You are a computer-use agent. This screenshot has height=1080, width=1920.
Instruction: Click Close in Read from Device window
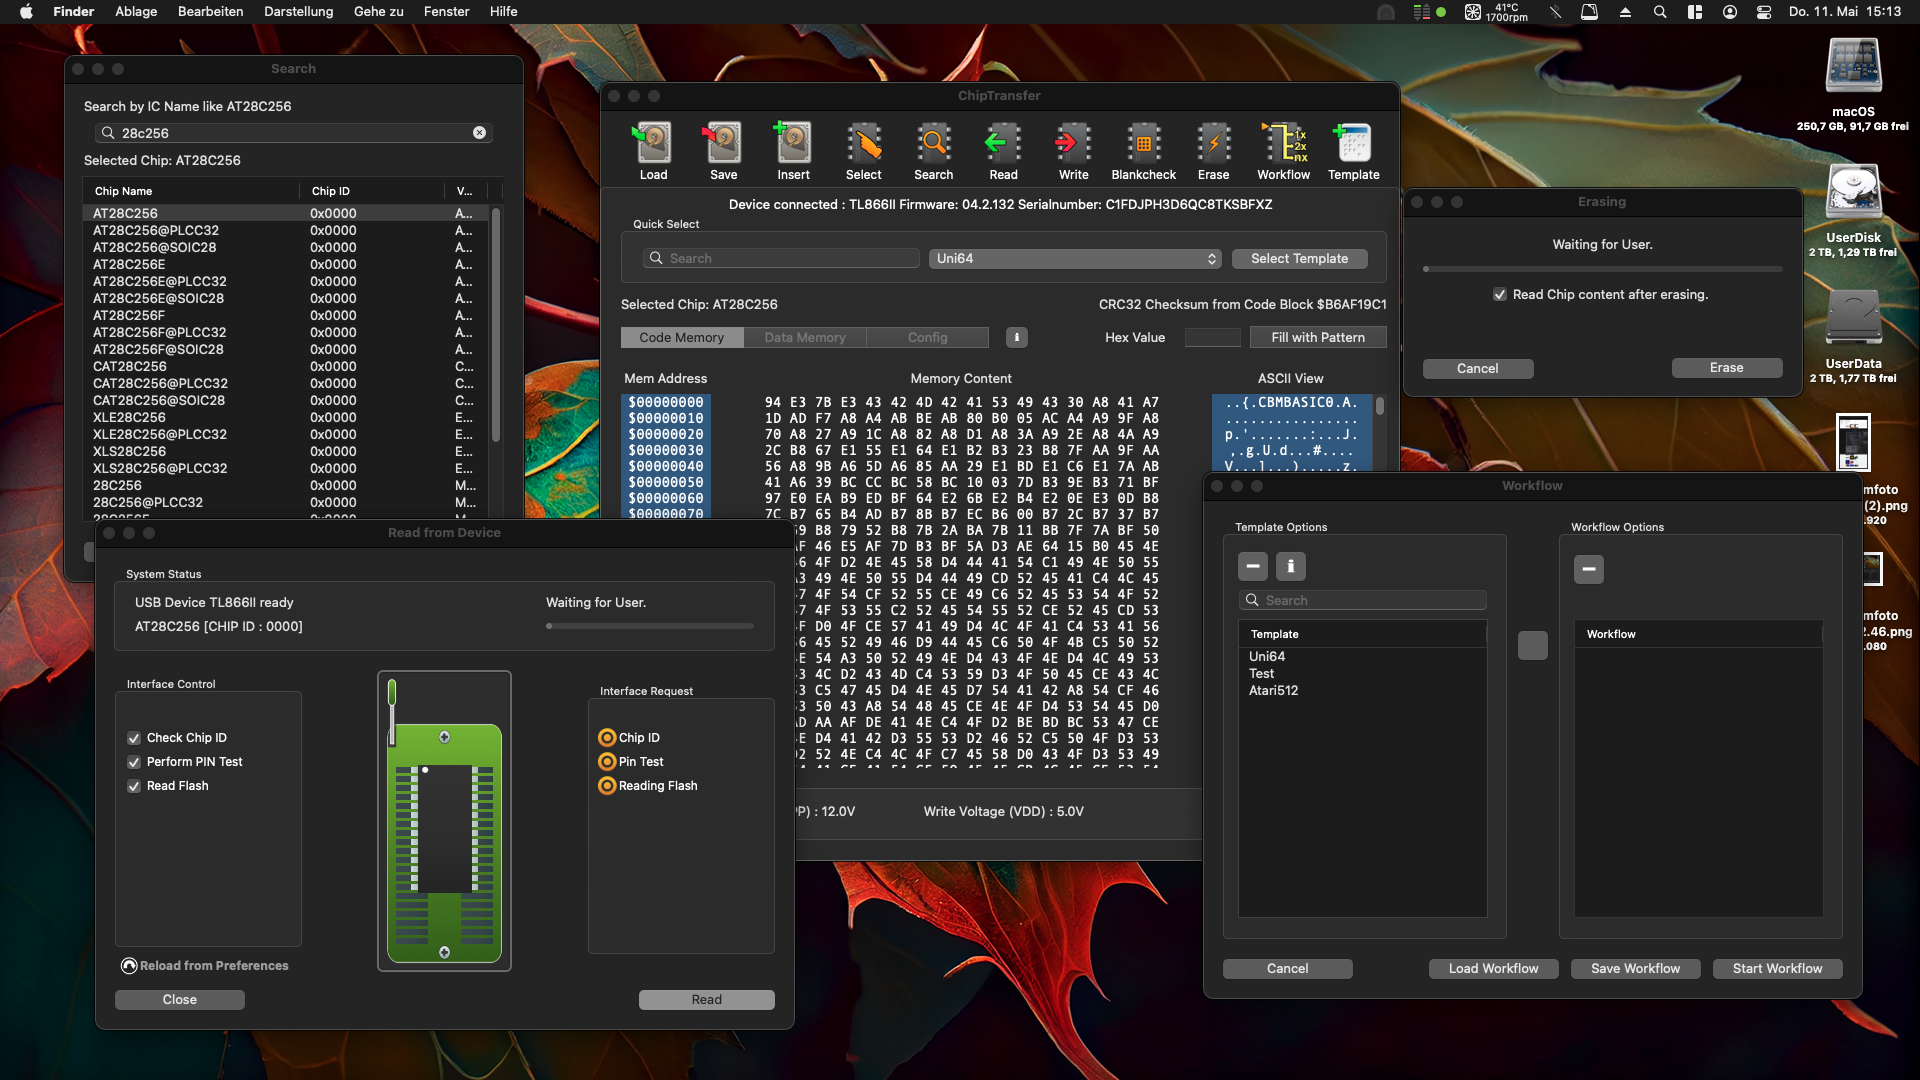pyautogui.click(x=179, y=1000)
